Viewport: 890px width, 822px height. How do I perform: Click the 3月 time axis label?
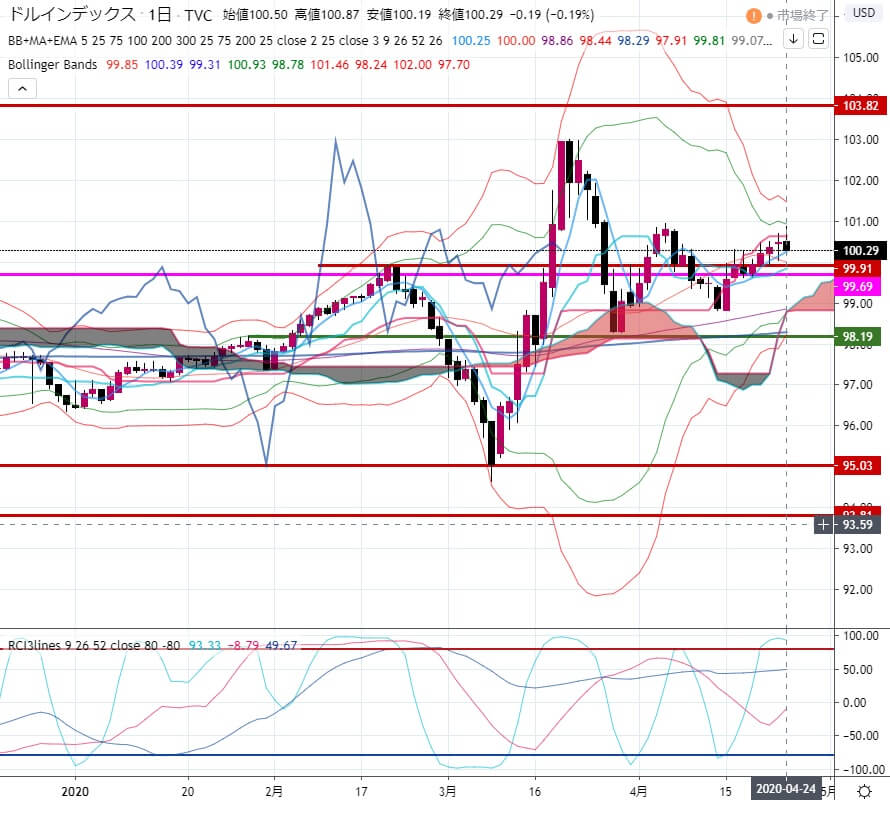447,791
